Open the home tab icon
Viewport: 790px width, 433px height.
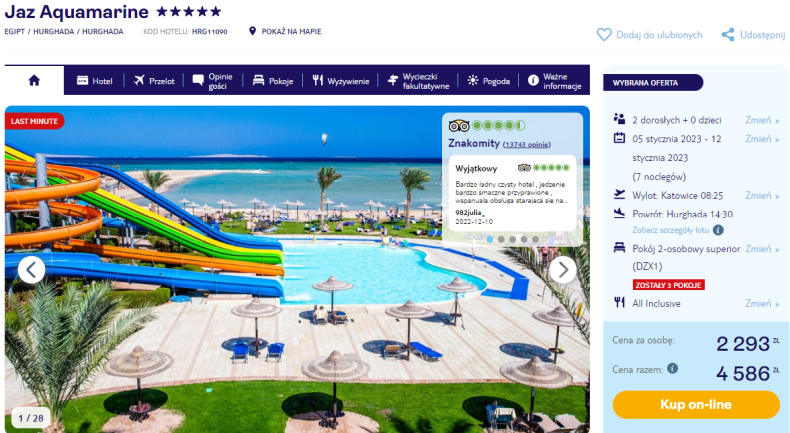[x=34, y=81]
